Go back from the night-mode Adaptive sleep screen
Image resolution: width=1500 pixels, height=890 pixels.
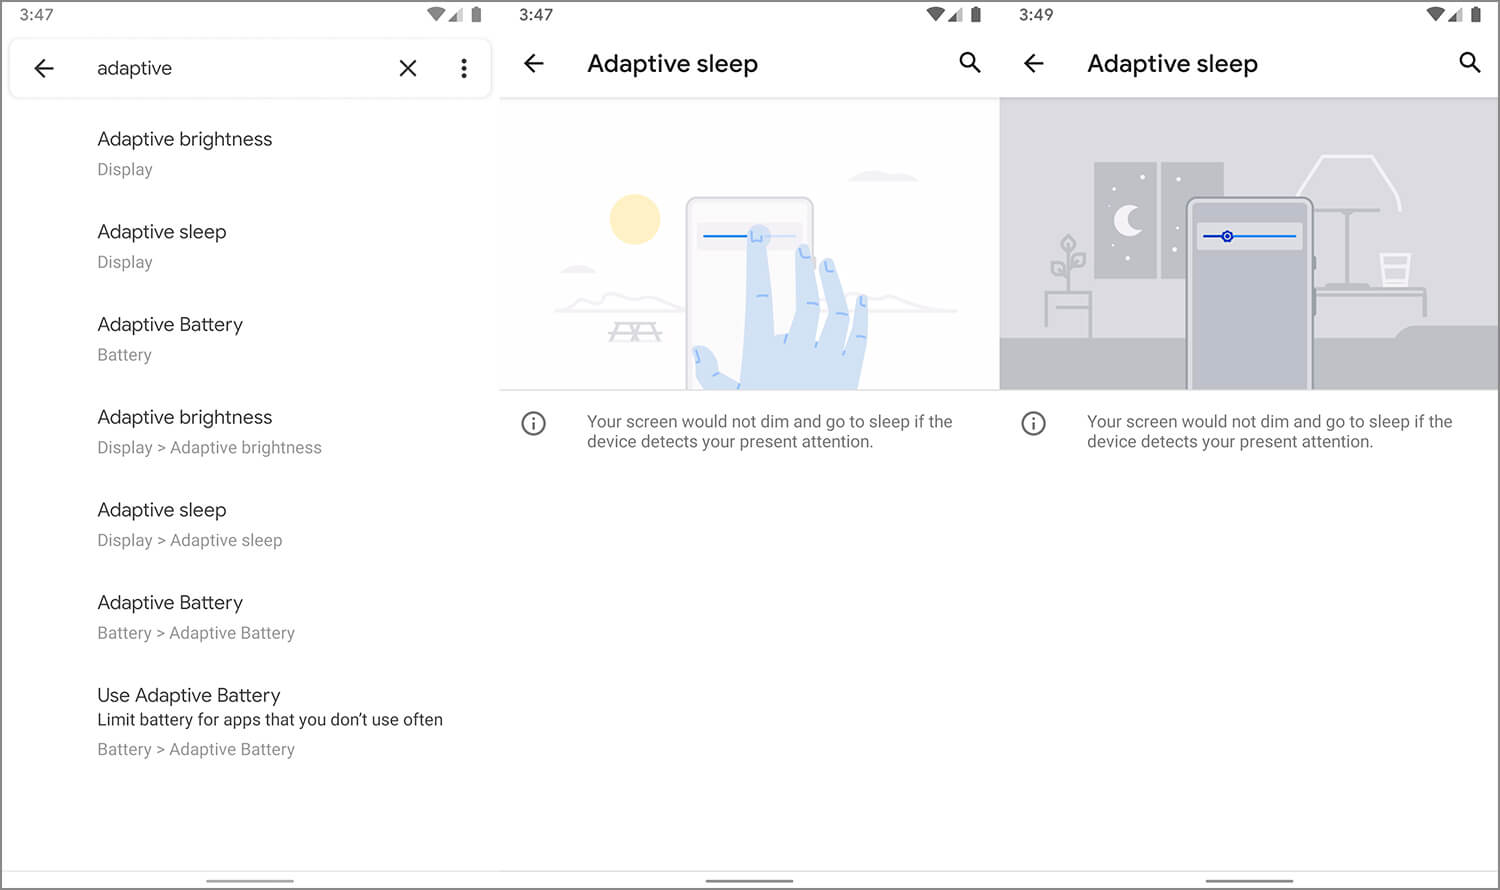pos(1034,64)
